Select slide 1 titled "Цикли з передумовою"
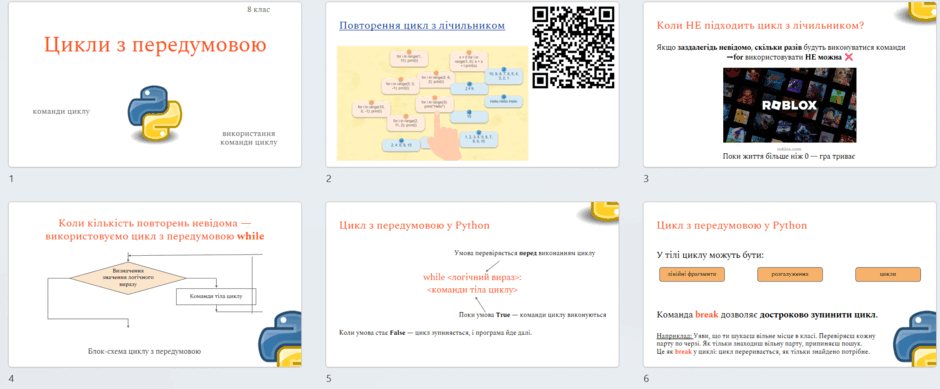The image size is (940, 389). [155, 85]
